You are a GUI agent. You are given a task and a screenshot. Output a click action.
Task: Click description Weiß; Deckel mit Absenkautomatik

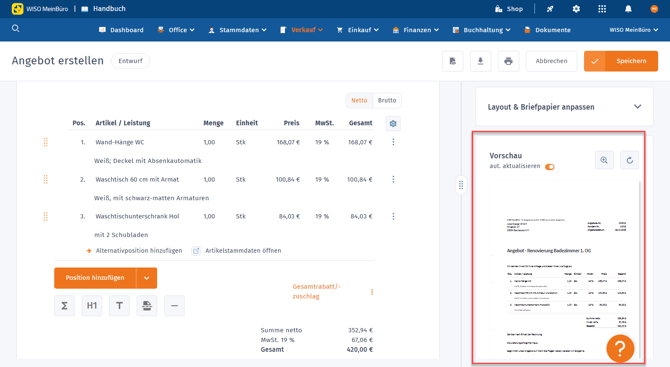click(147, 161)
